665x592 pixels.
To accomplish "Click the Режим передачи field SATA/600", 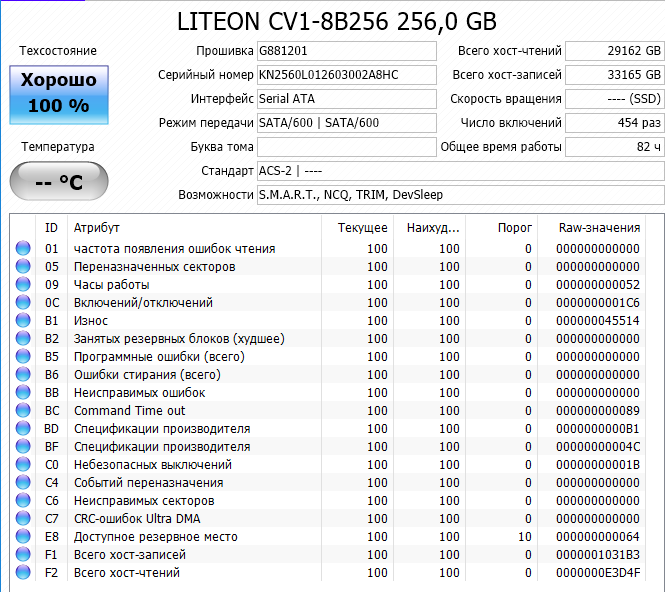I will pos(346,123).
